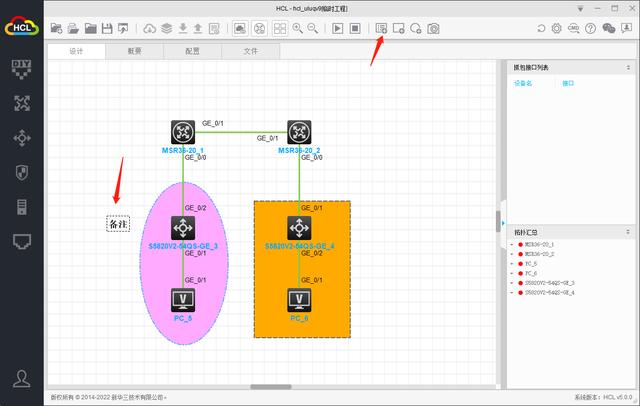Screen dimensions: 640x406
Task: Select router MSR36-20_1 on canvas
Action: tap(183, 132)
